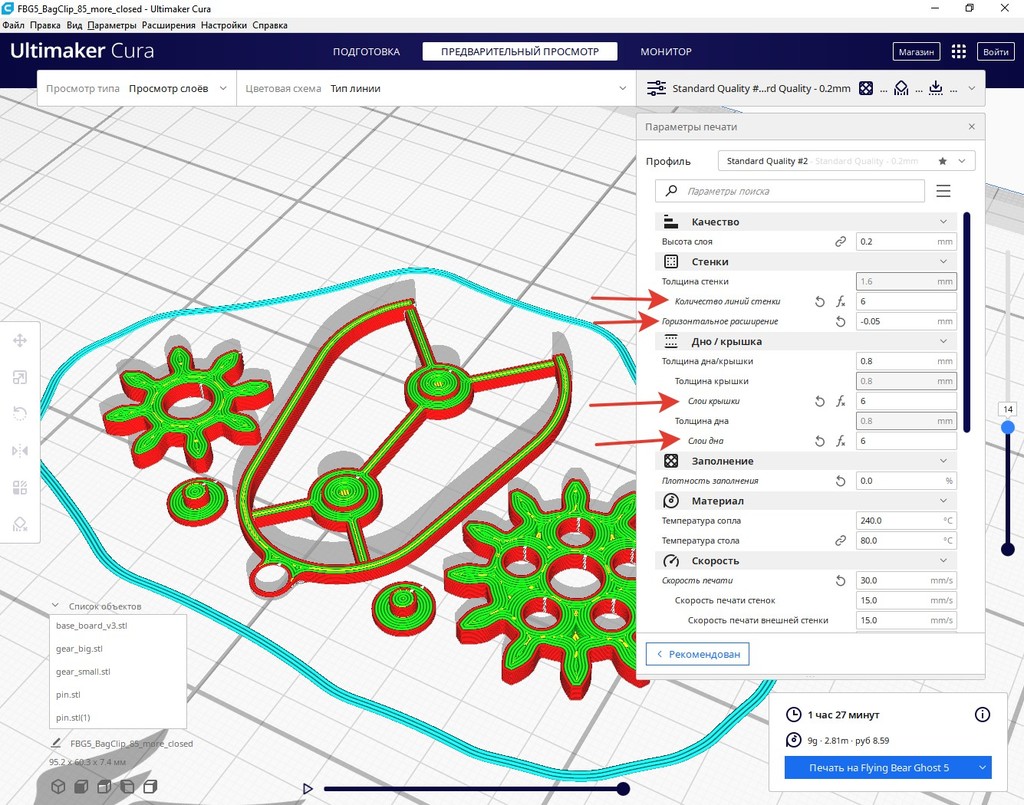Click the horizontal path slider handle
The image size is (1024, 805).
click(624, 789)
